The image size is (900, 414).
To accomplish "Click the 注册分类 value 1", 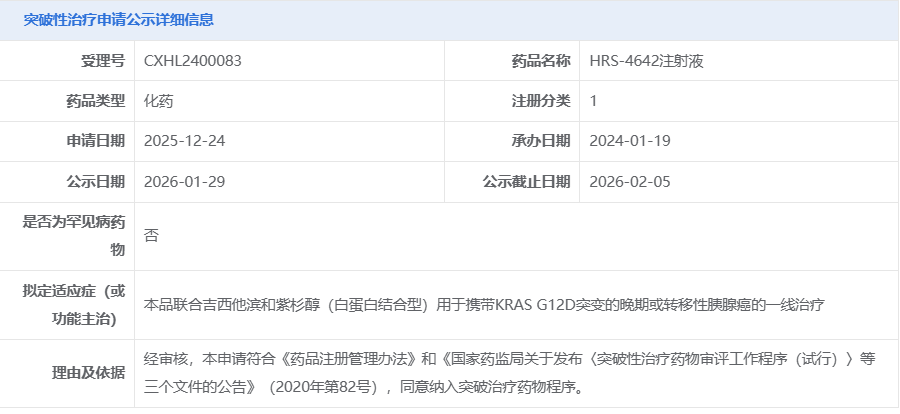I will pyautogui.click(x=594, y=100).
